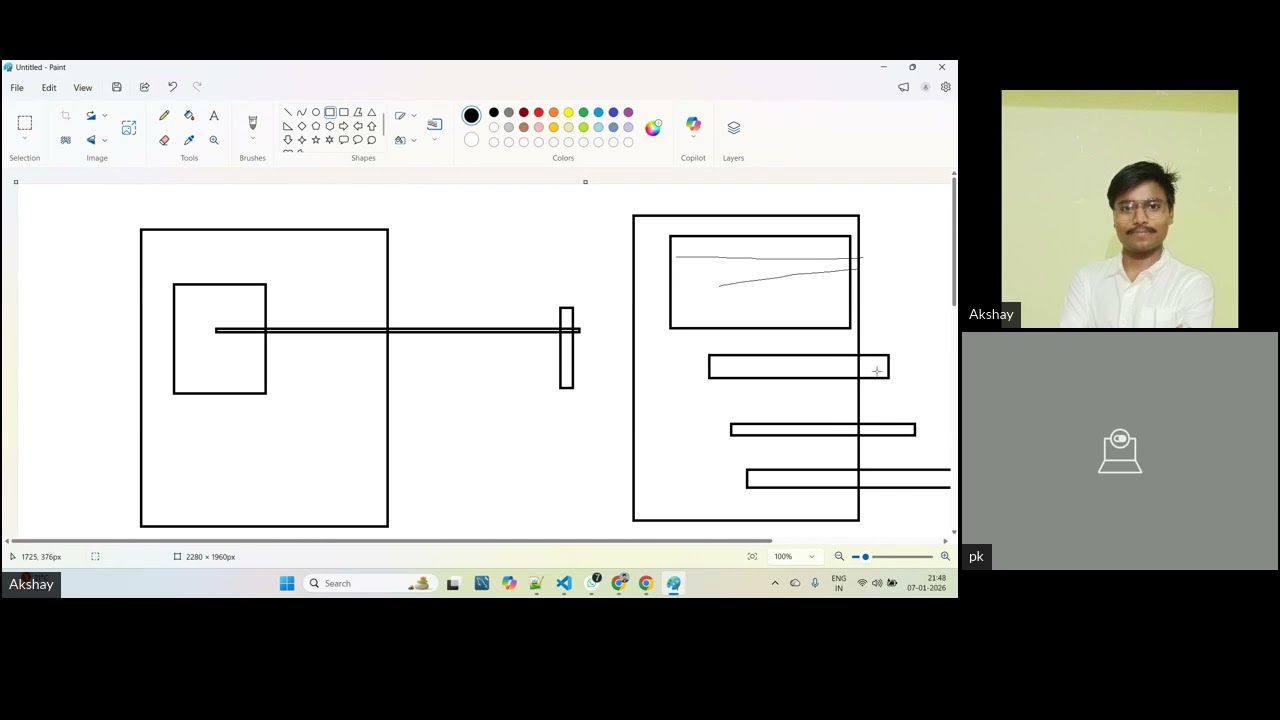The image size is (1280, 720).
Task: Select the Oval shape
Action: point(316,113)
